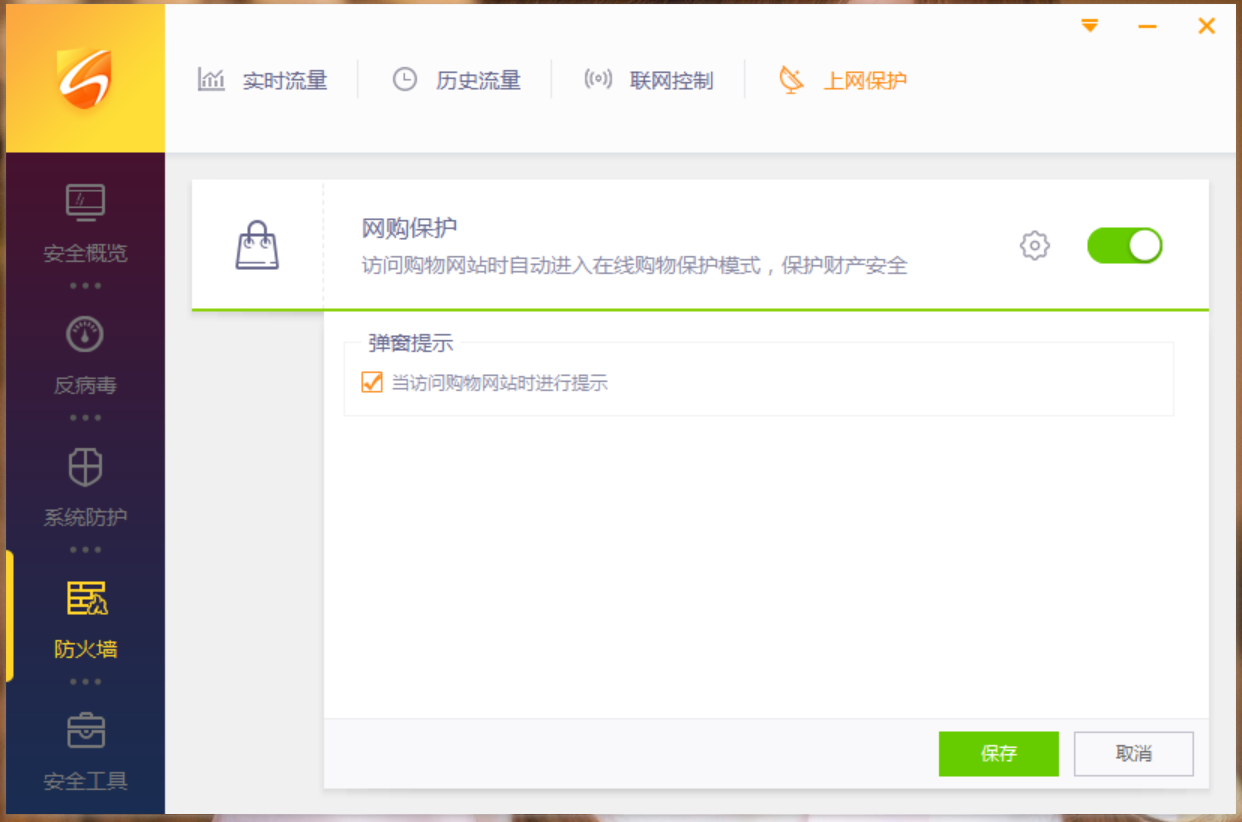Click the green protection status slider knob
This screenshot has width=1242, height=822.
tap(1144, 245)
